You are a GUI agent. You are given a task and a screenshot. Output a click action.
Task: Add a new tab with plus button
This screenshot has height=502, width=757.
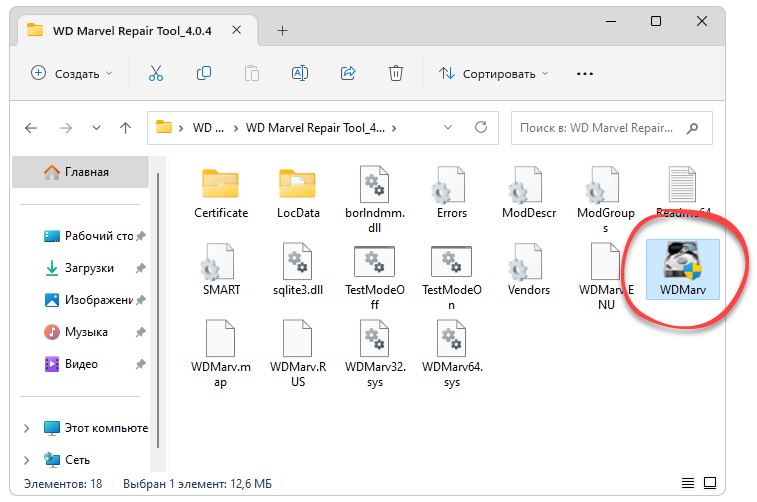(x=282, y=30)
